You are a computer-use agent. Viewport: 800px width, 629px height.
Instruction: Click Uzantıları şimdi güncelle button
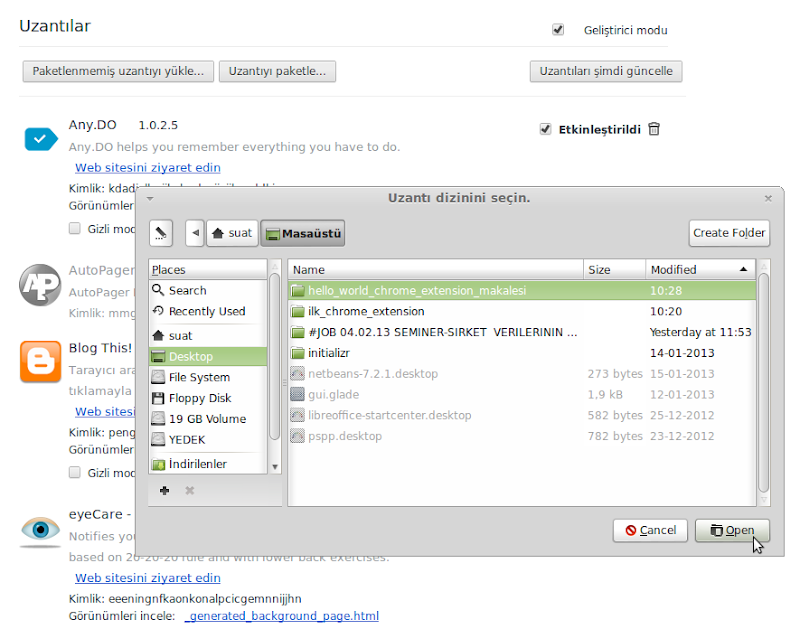pos(606,71)
